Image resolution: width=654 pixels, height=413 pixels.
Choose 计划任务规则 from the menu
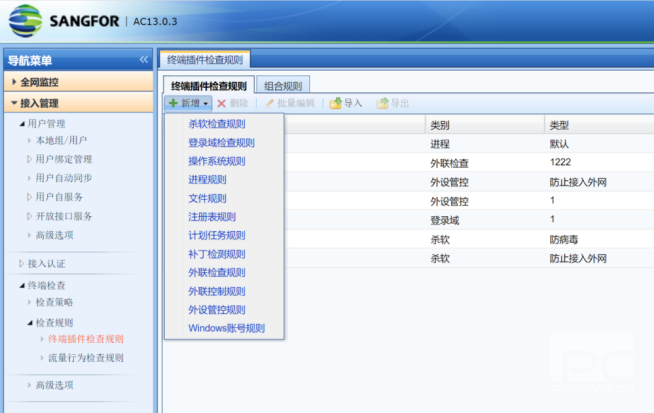point(216,235)
